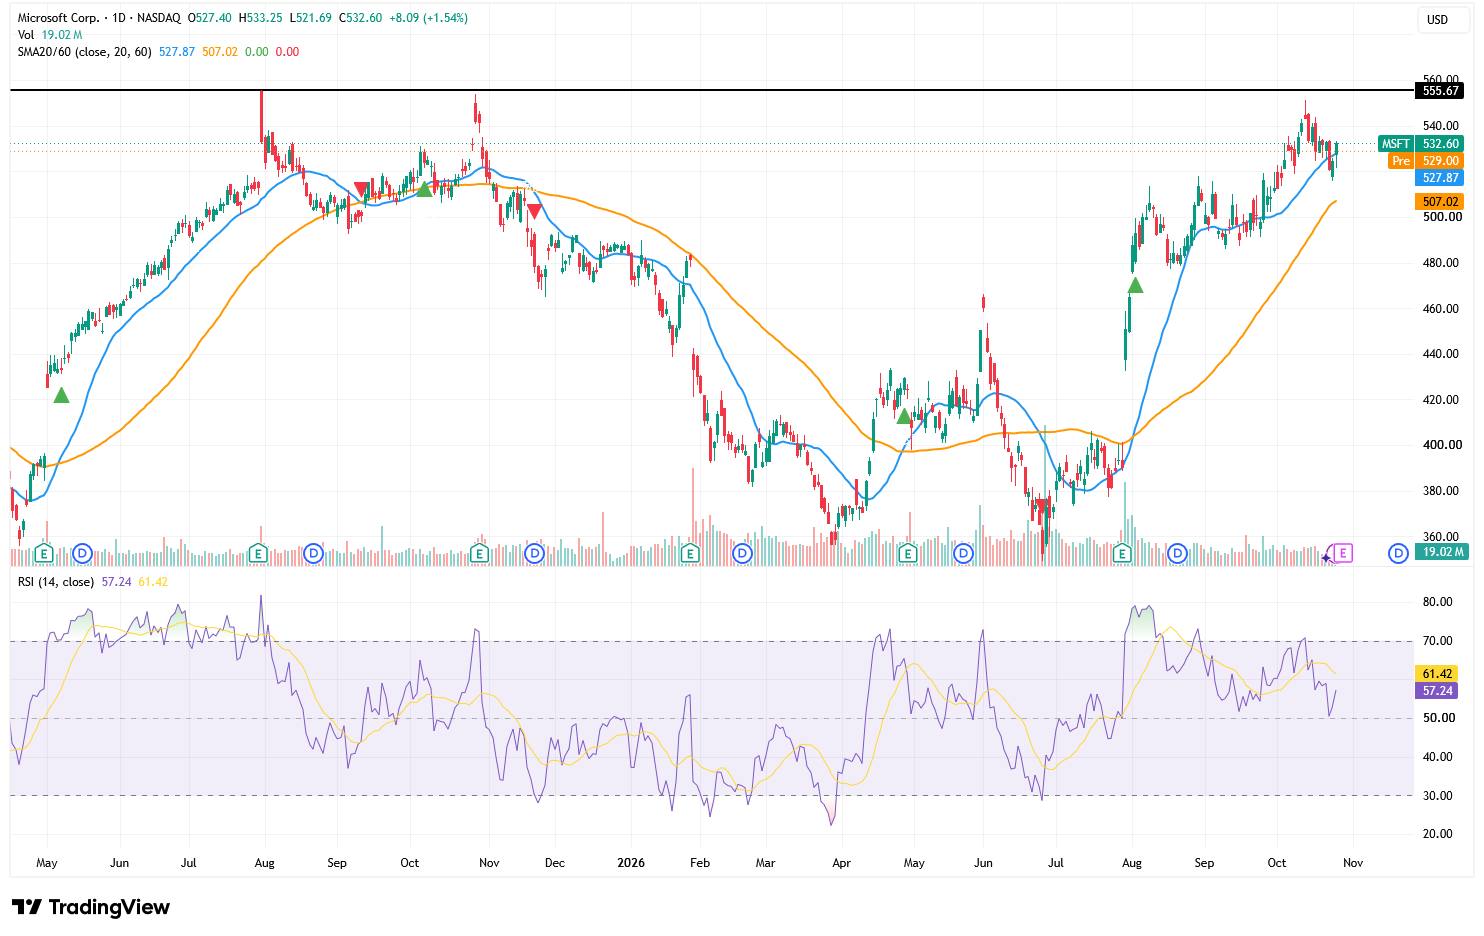Click the Vol indicator legend
This screenshot has width=1484, height=936.
(26, 35)
